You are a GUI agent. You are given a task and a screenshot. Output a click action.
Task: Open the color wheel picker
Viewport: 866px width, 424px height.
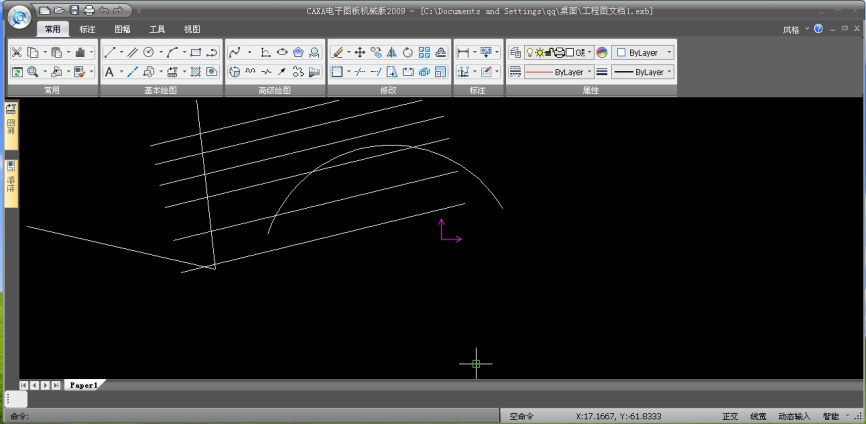(602, 52)
